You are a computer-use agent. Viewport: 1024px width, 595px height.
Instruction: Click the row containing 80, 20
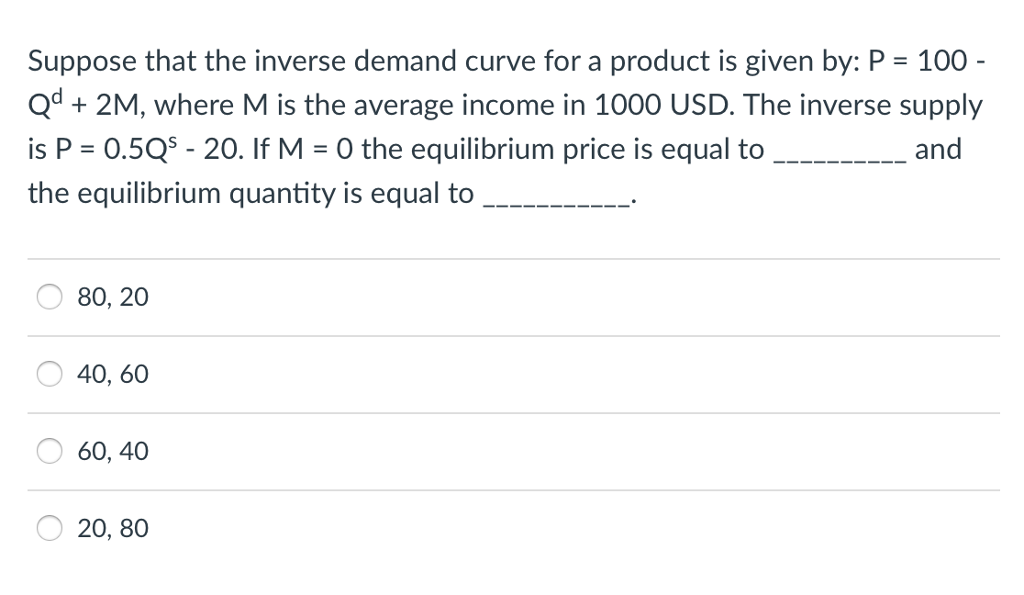click(512, 296)
